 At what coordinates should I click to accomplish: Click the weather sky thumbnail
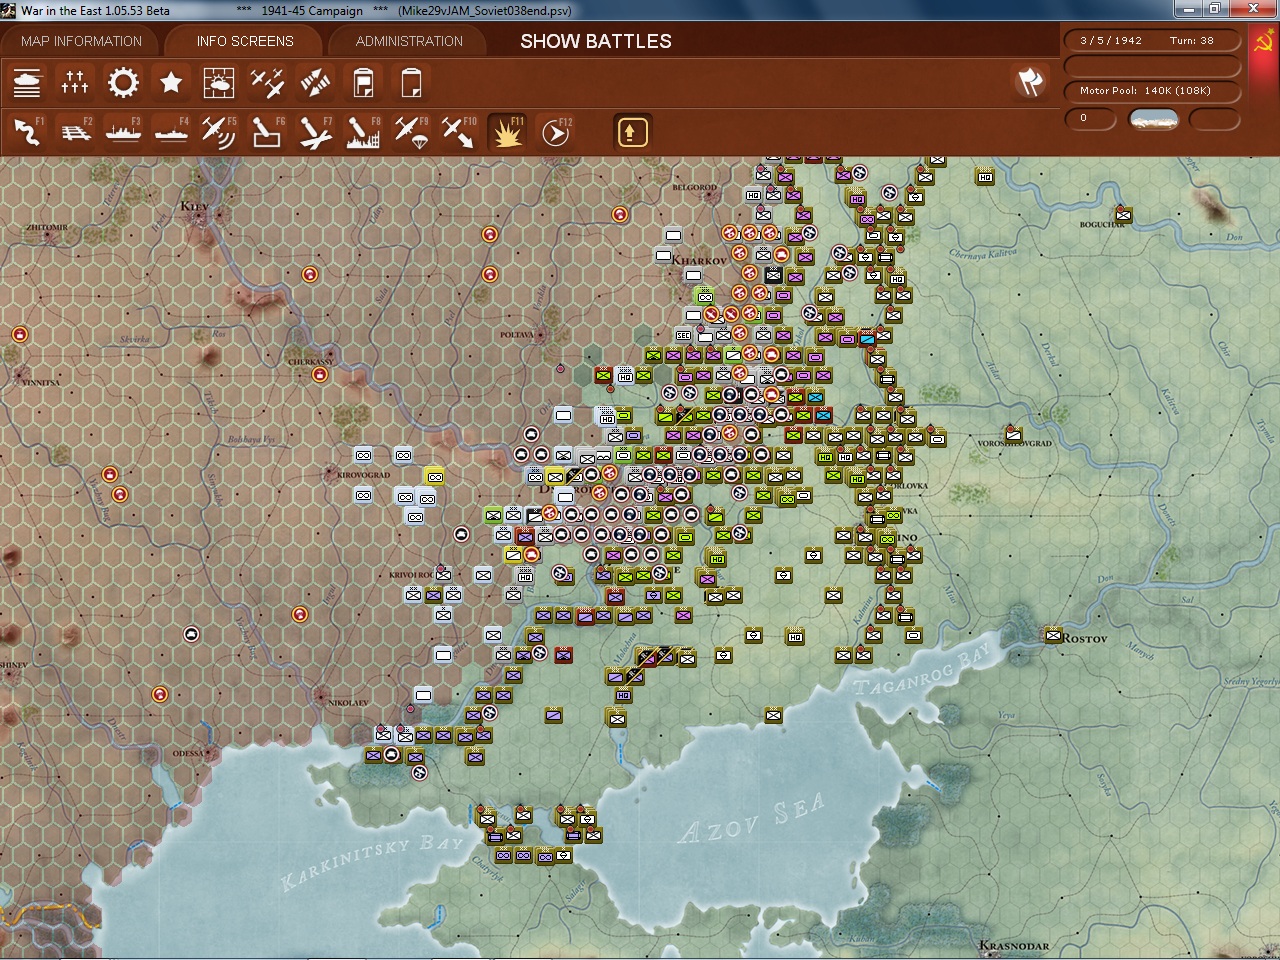click(x=1153, y=119)
